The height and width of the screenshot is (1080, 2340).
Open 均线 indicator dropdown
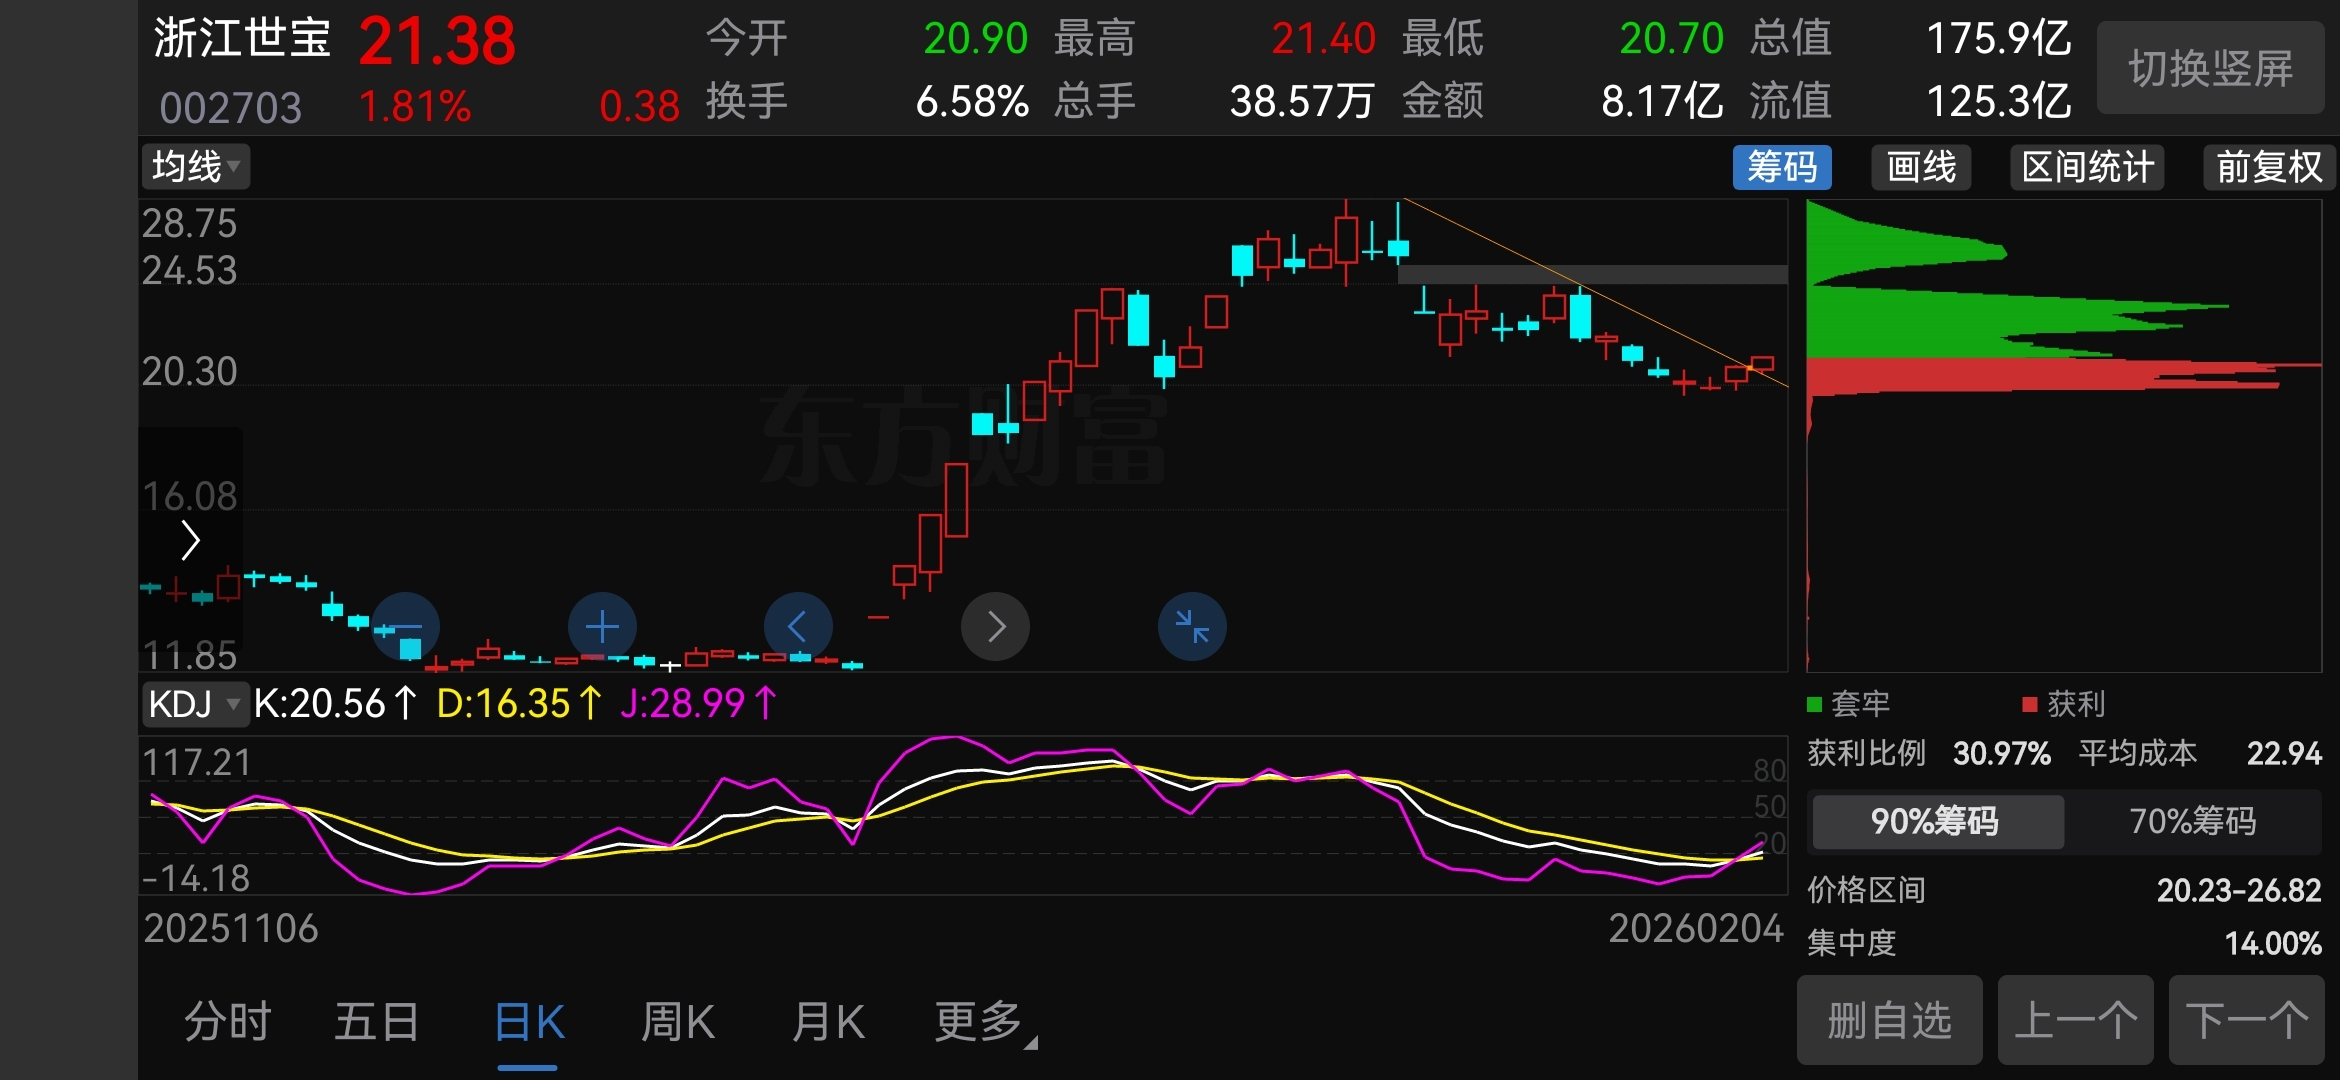[x=196, y=167]
